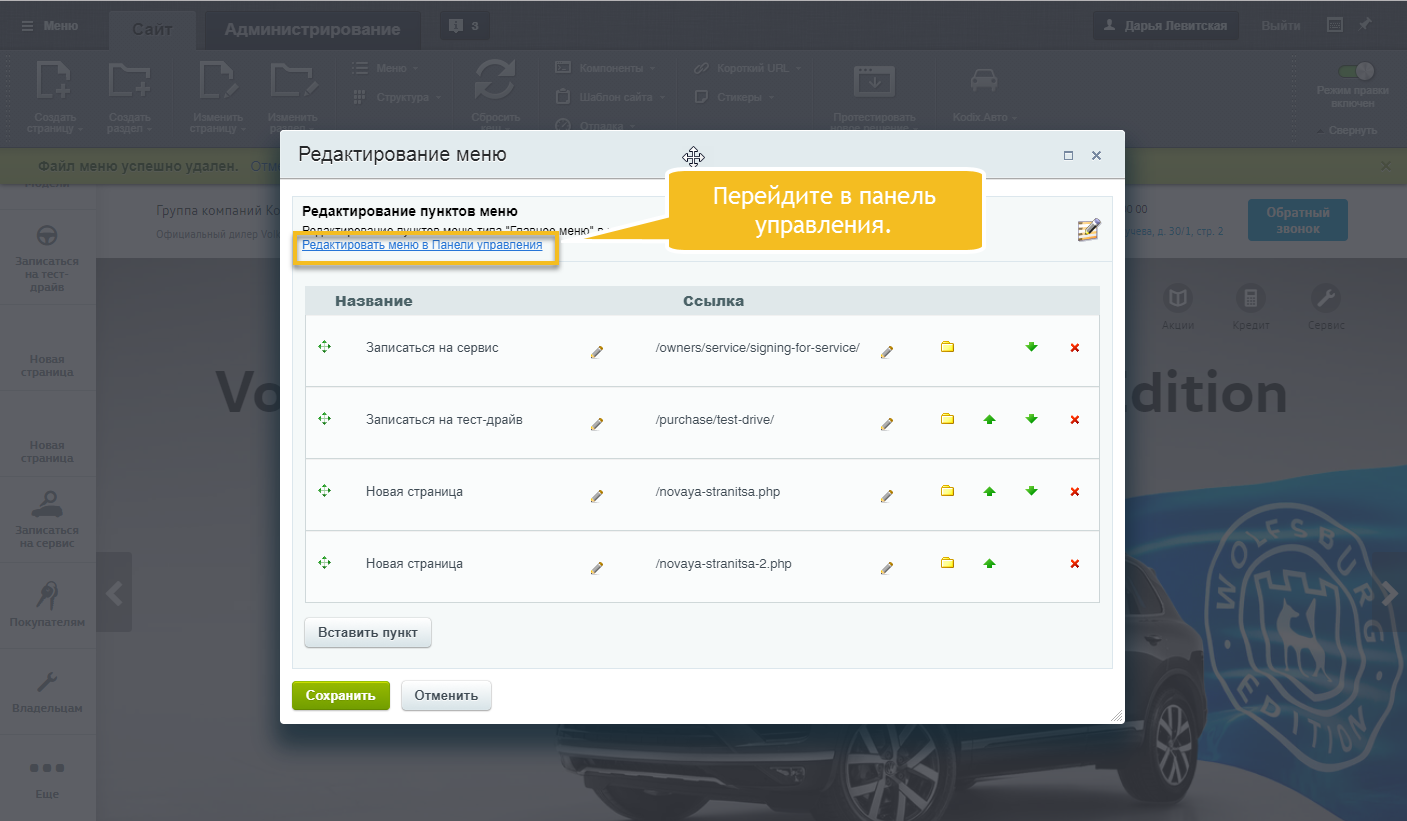Delete the Записаться на тест-драйв menu item
The image size is (1407, 821).
point(1075,420)
